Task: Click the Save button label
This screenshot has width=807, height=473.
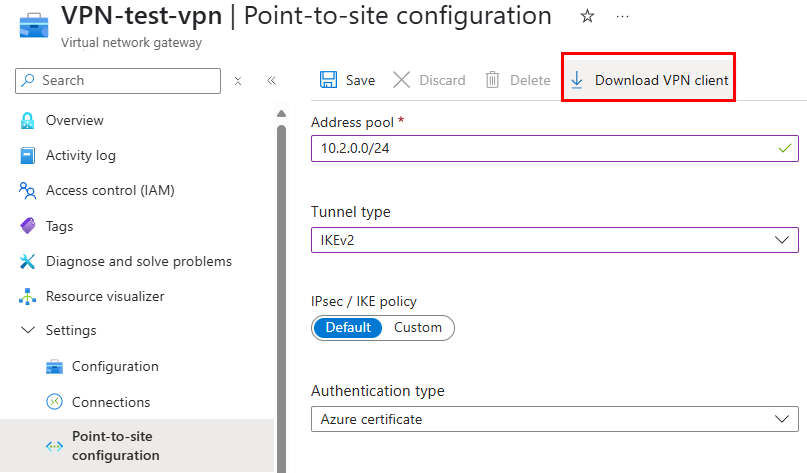Action: pyautogui.click(x=360, y=80)
